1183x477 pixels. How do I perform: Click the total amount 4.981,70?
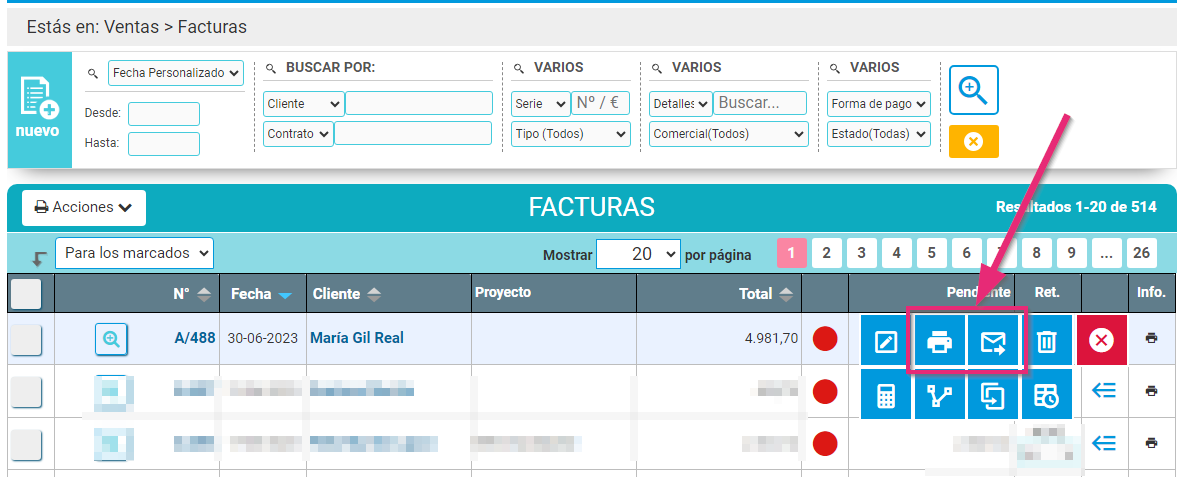click(x=771, y=339)
